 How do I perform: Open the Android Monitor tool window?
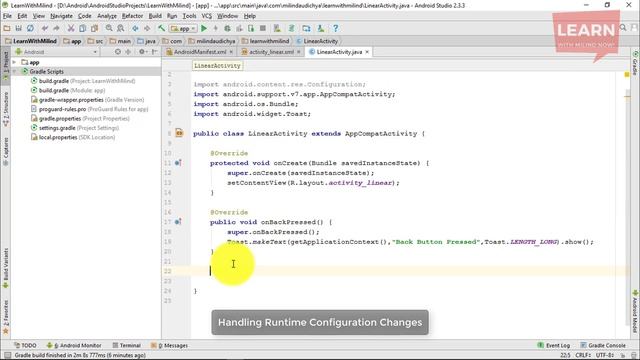pyautogui.click(x=74, y=345)
